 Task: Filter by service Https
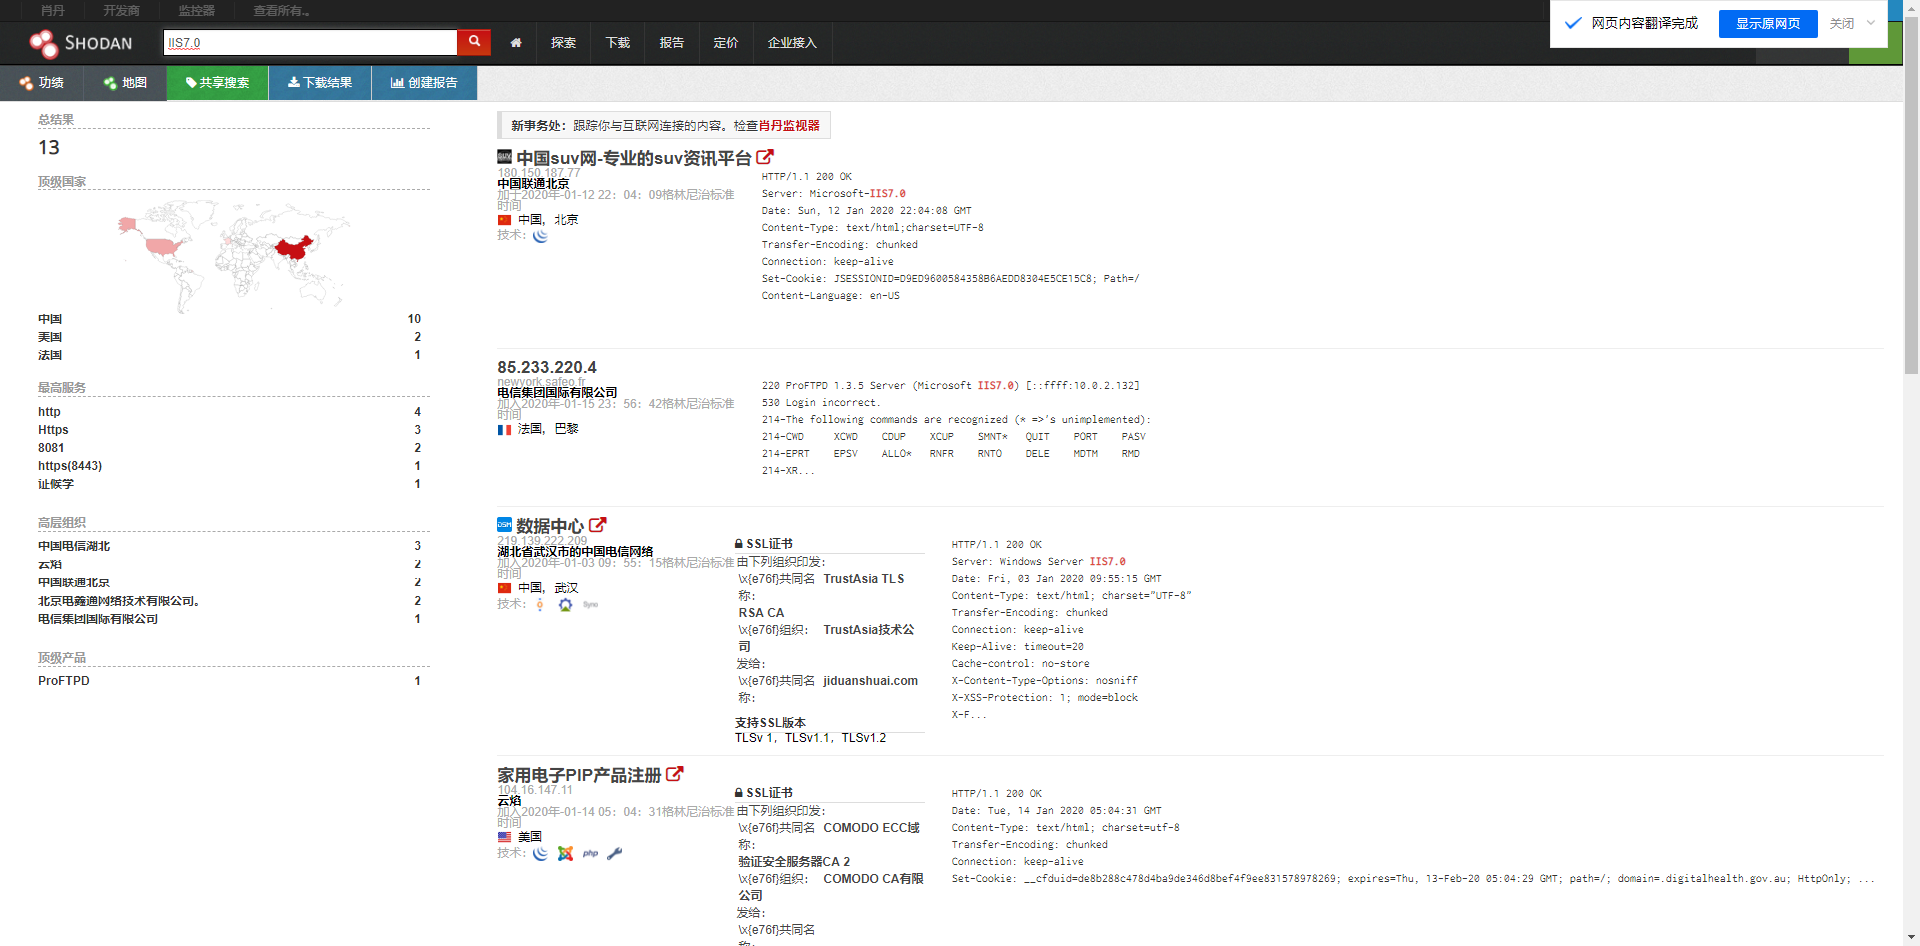tap(53, 430)
